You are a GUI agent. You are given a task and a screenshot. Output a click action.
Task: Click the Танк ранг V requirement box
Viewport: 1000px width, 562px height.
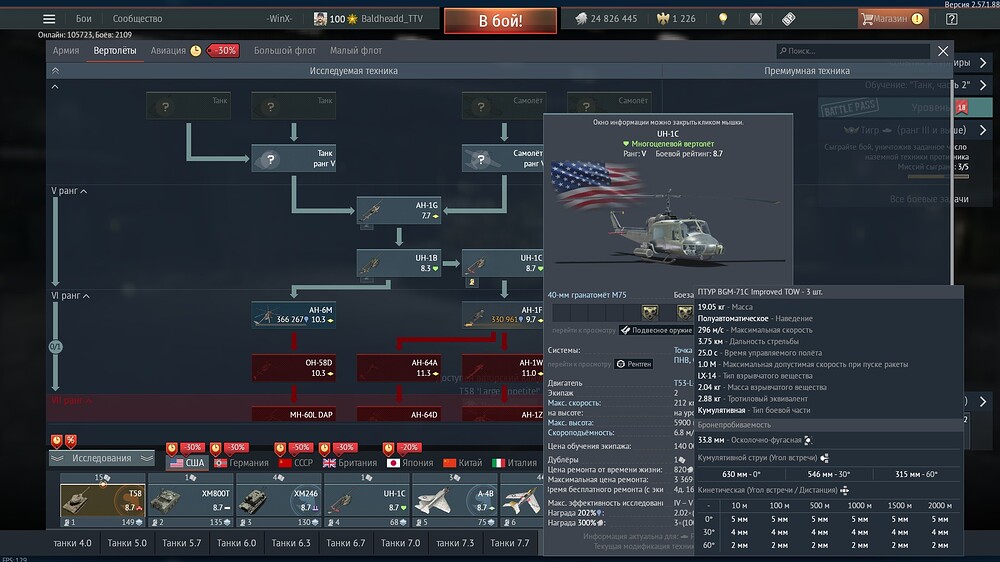point(293,158)
